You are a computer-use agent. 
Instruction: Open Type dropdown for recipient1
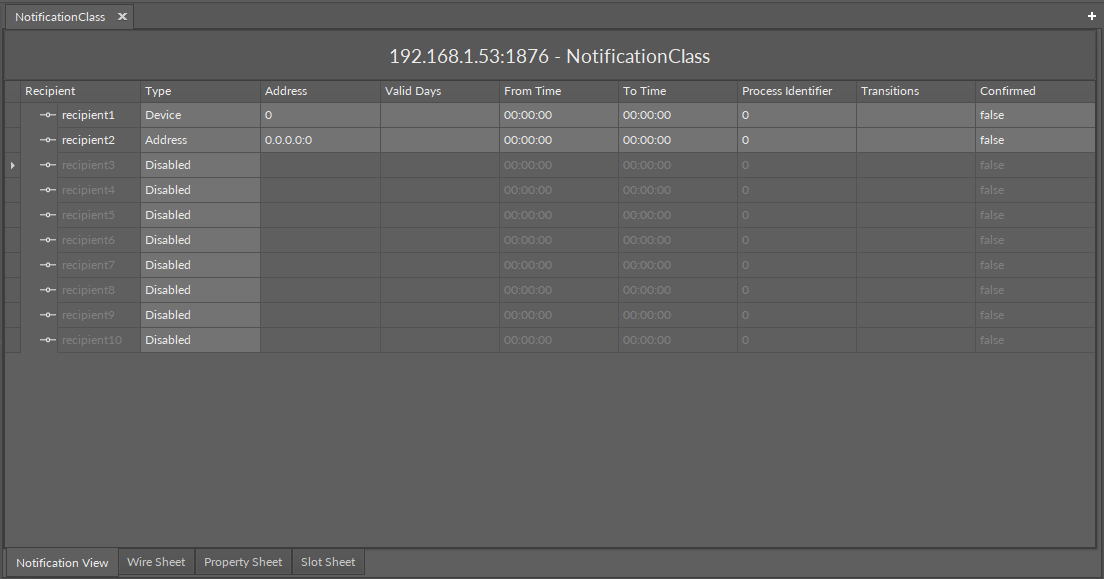[x=200, y=115]
